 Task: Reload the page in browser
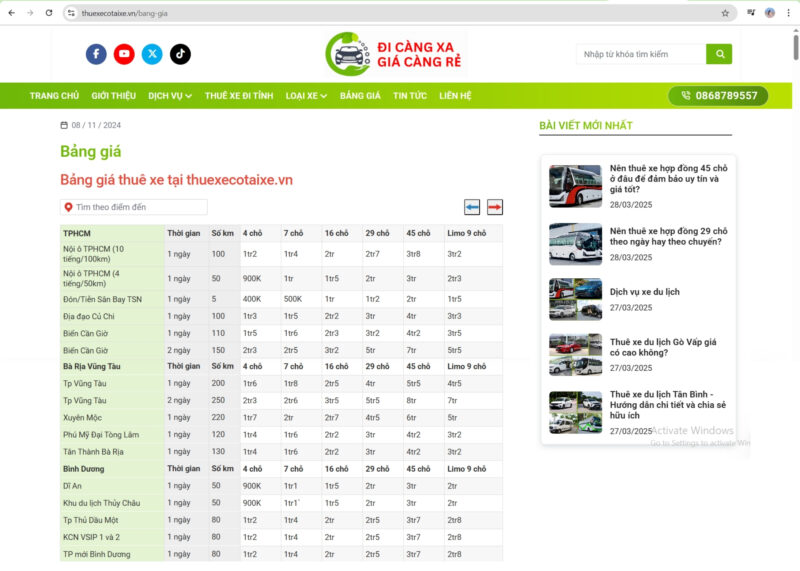pyautogui.click(x=49, y=13)
